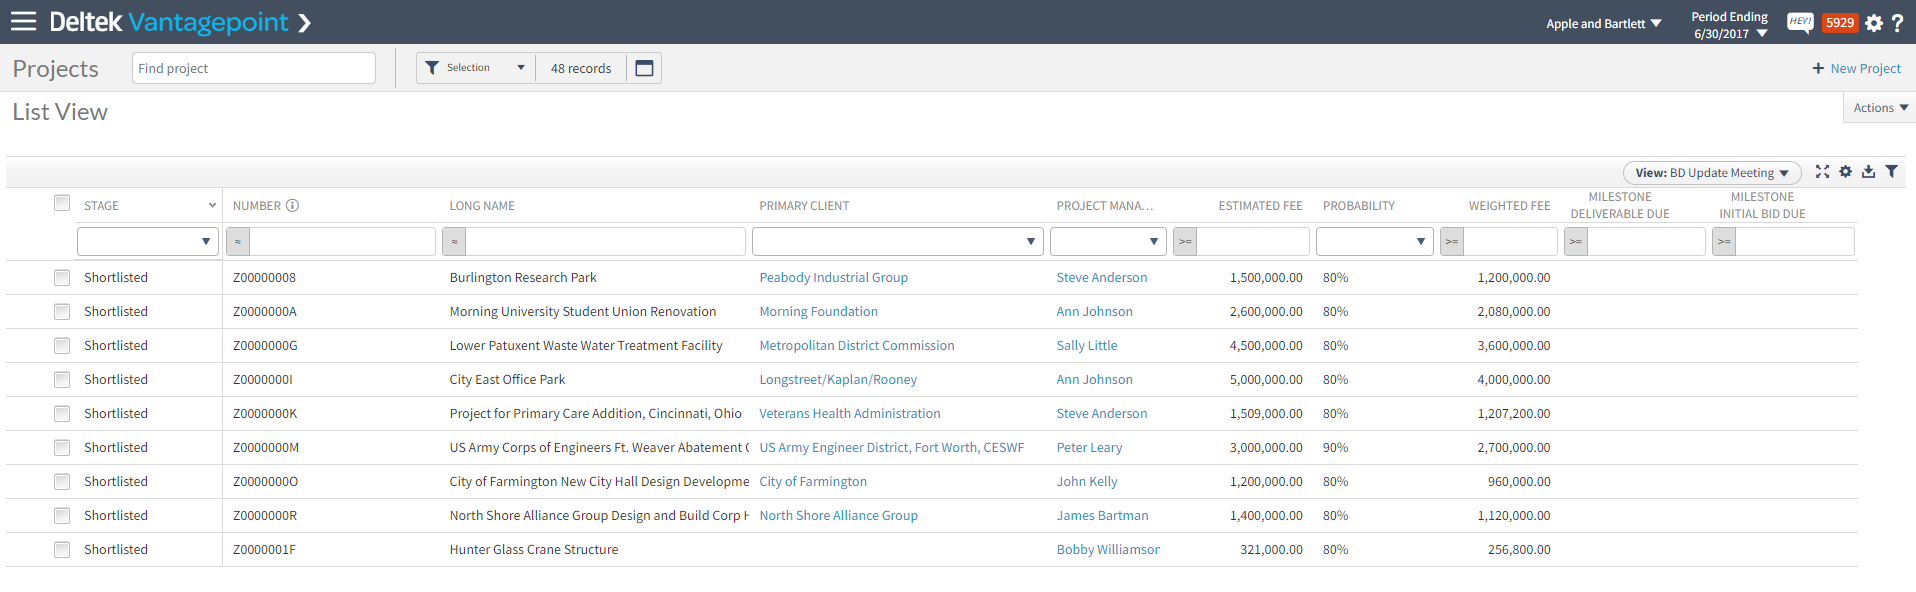Open project manager James Bartman link

coord(1102,515)
